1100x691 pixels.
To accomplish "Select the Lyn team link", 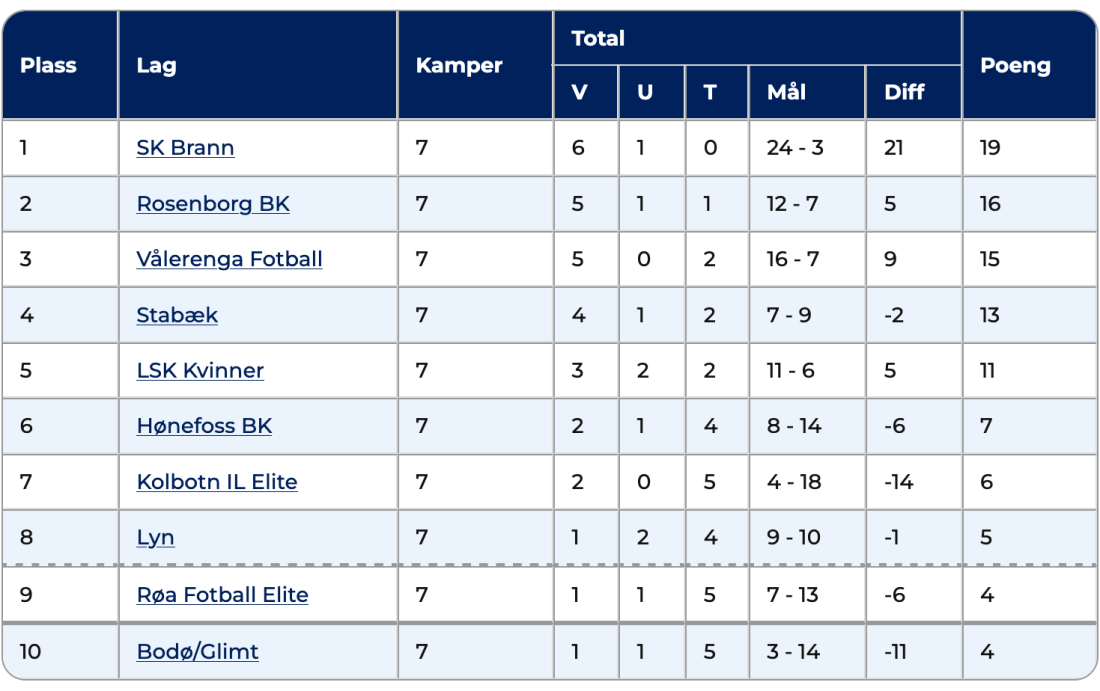I will [x=155, y=538].
